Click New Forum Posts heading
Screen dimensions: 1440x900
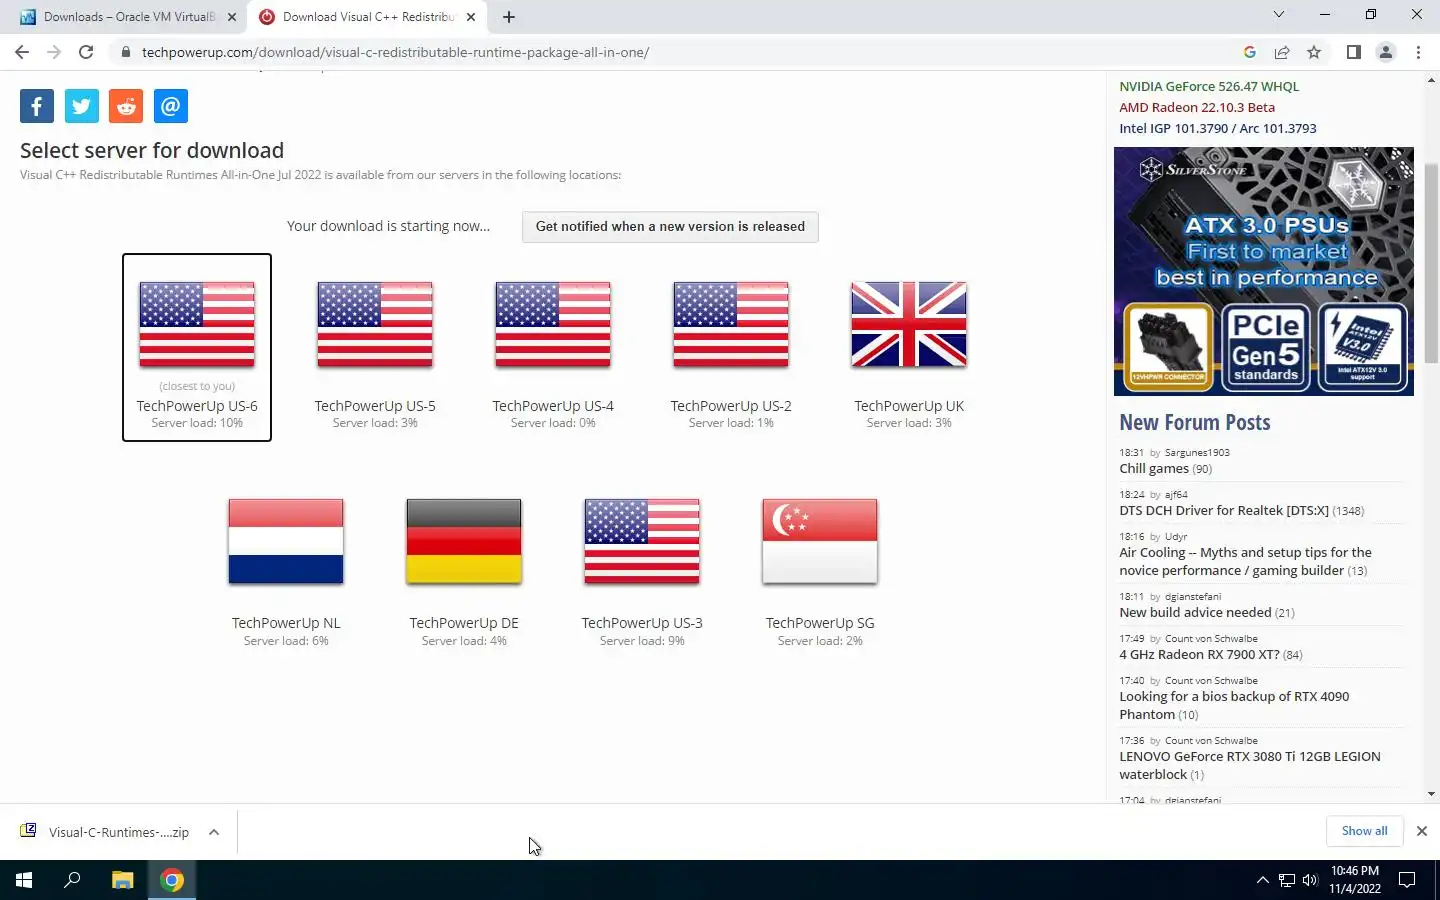[x=1195, y=423]
